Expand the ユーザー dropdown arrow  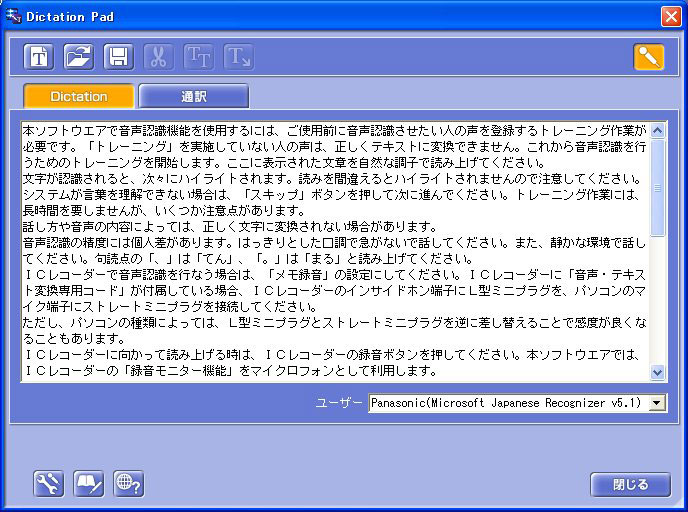(657, 402)
